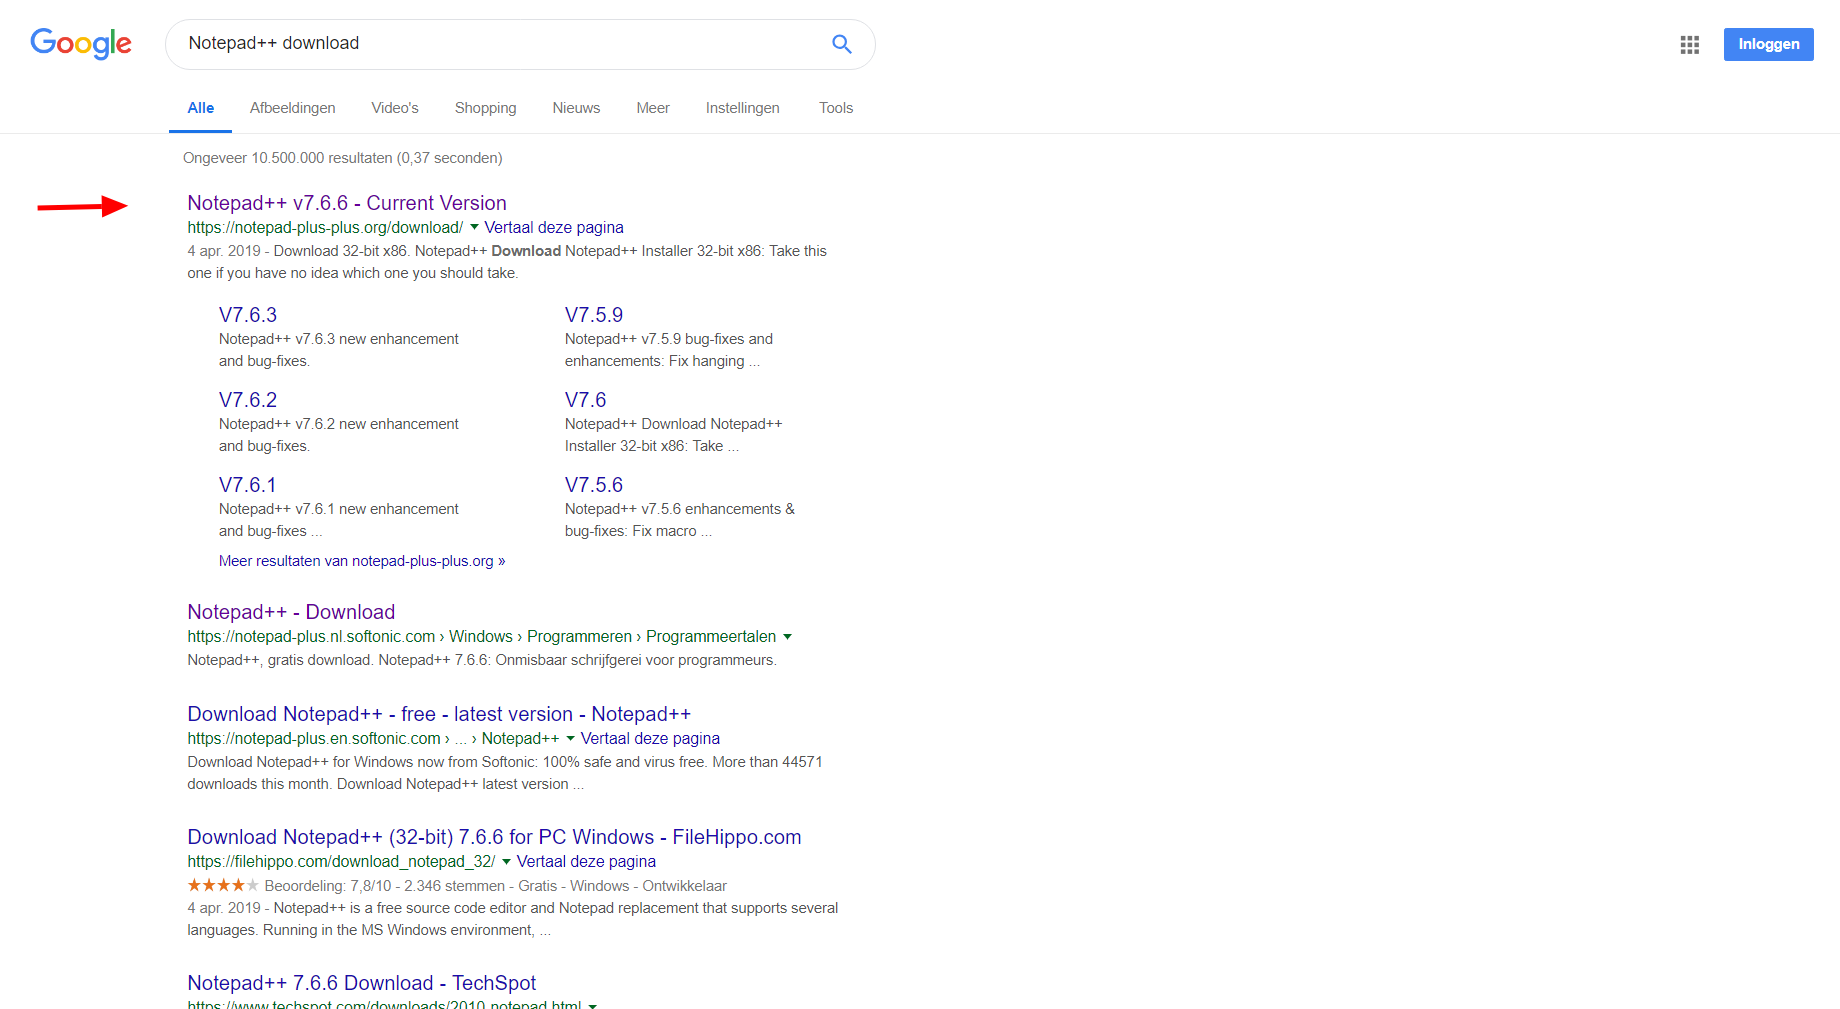1840x1009 pixels.
Task: Click the Inloggen button
Action: point(1768,44)
